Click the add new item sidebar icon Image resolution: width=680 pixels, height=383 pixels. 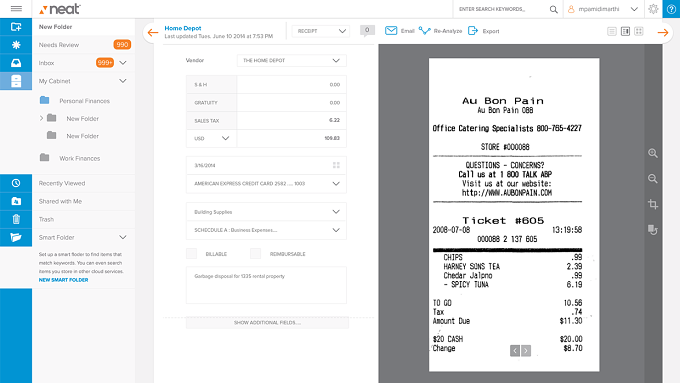click(x=16, y=27)
